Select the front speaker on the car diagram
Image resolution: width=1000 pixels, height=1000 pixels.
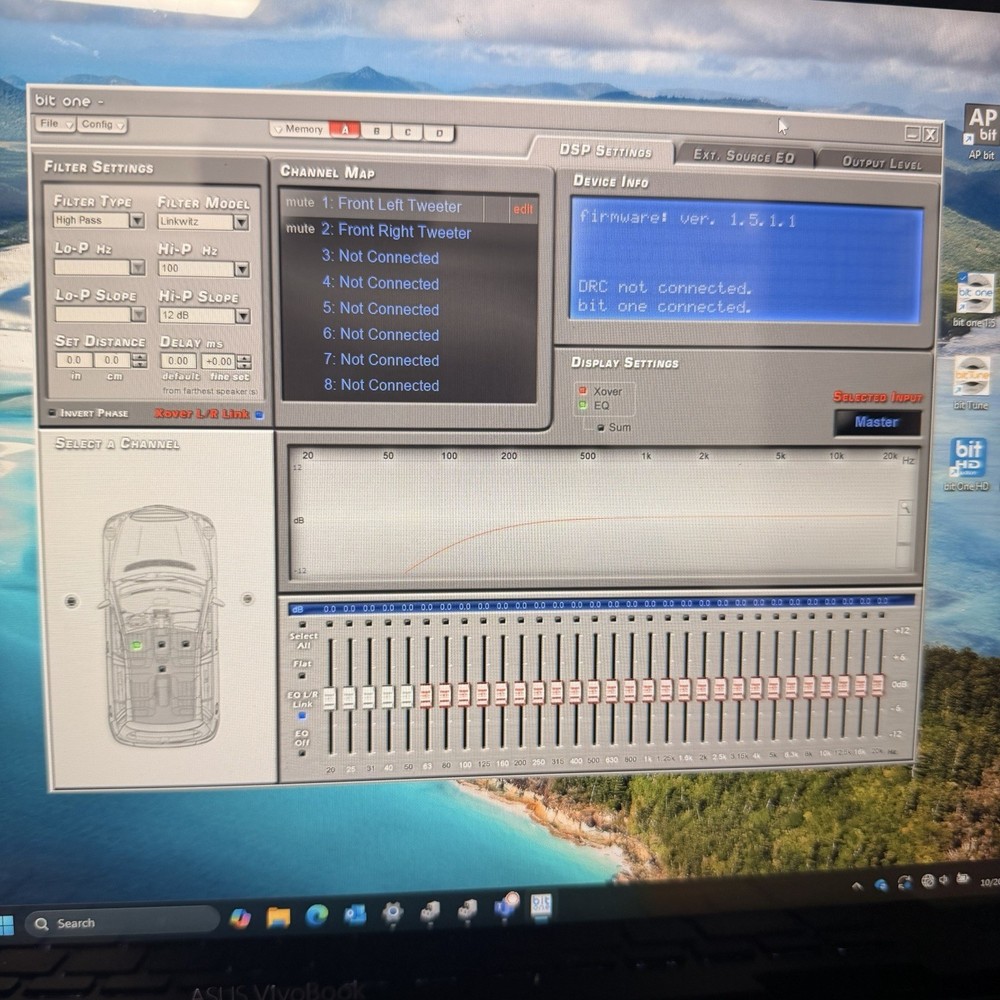point(138,645)
